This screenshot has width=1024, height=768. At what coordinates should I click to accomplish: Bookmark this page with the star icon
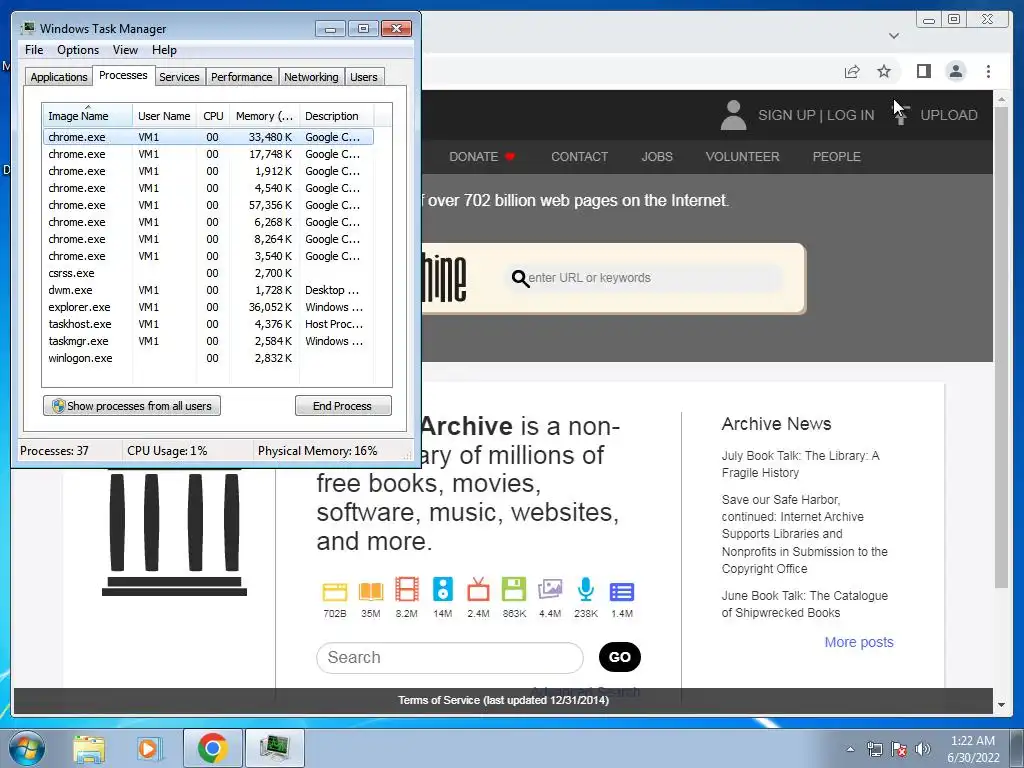884,71
